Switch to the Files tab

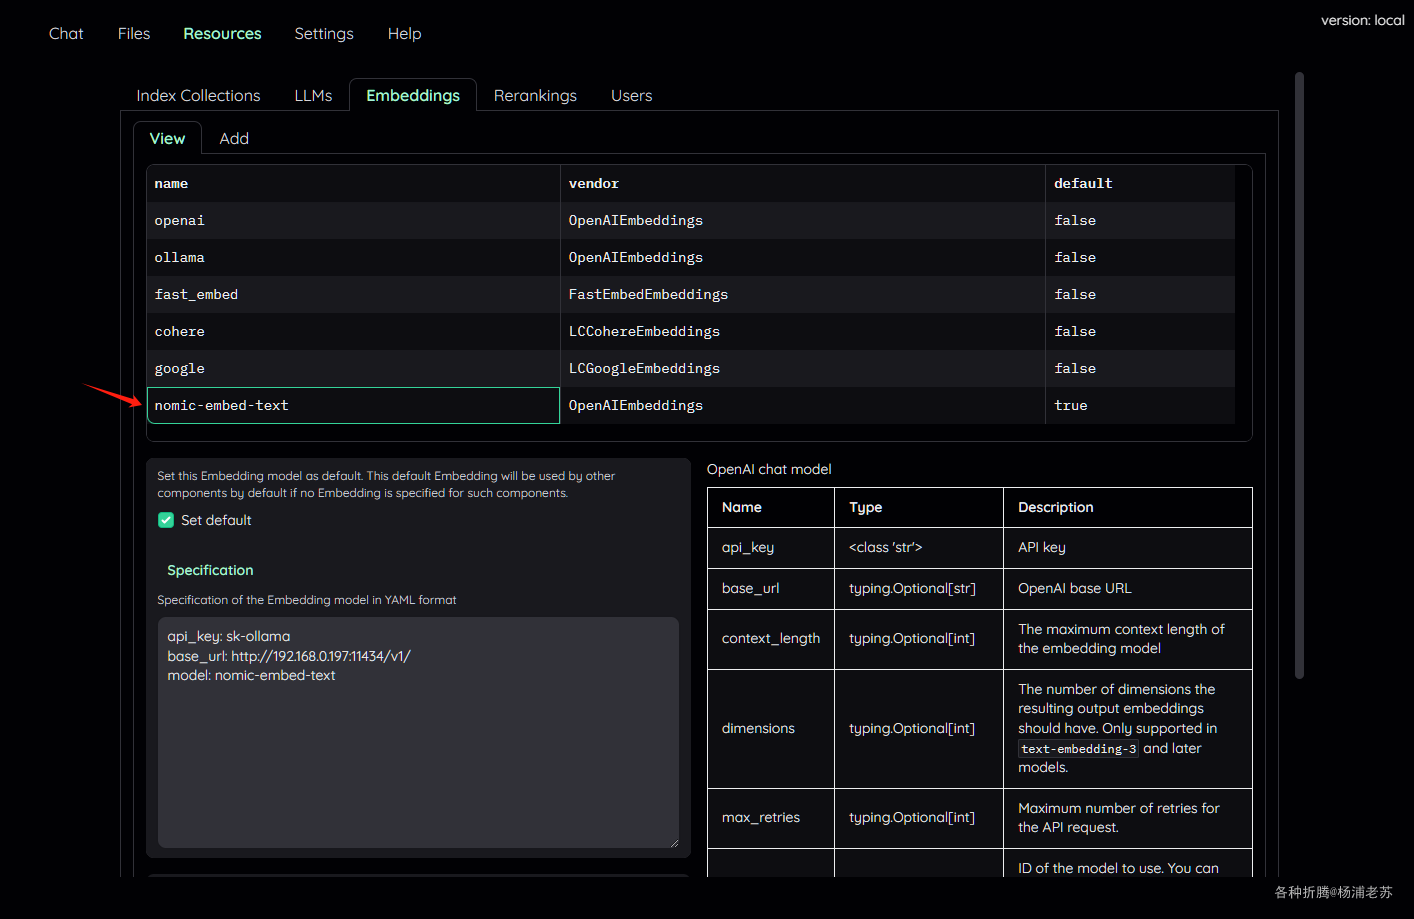[134, 34]
